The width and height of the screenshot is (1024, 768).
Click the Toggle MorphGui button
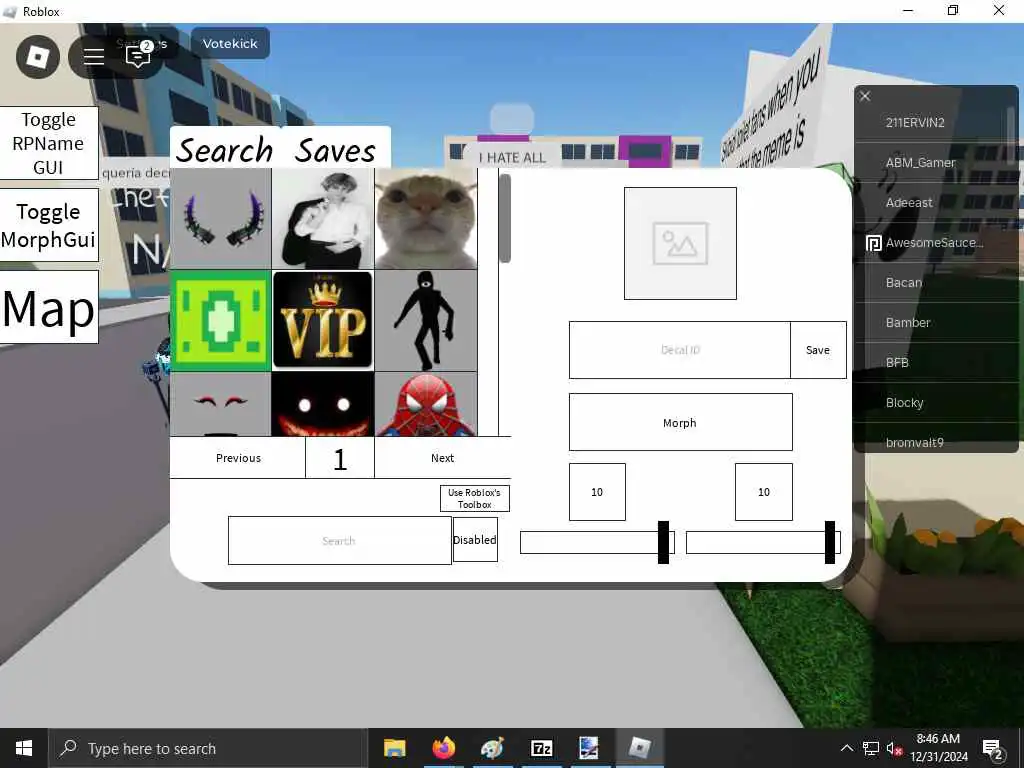point(49,225)
